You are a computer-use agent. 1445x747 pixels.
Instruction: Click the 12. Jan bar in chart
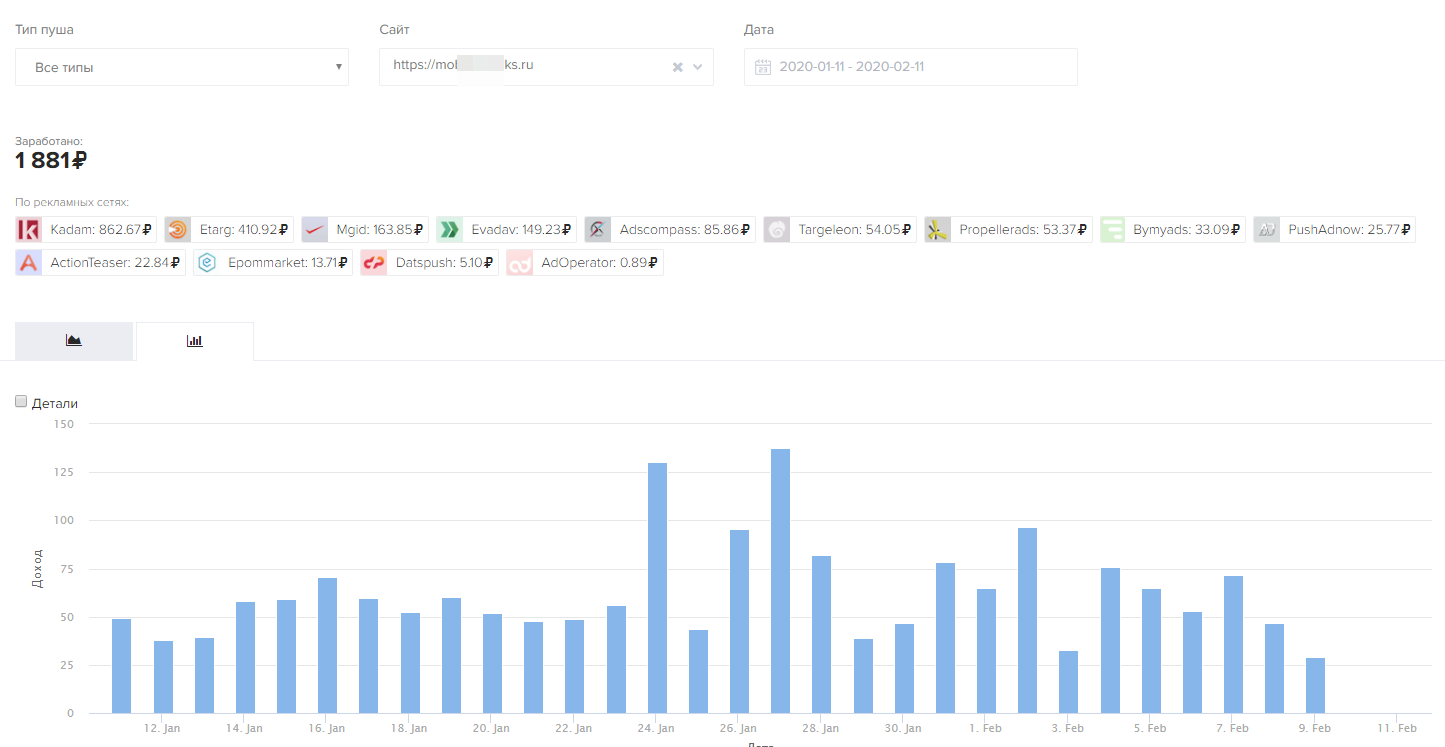163,677
